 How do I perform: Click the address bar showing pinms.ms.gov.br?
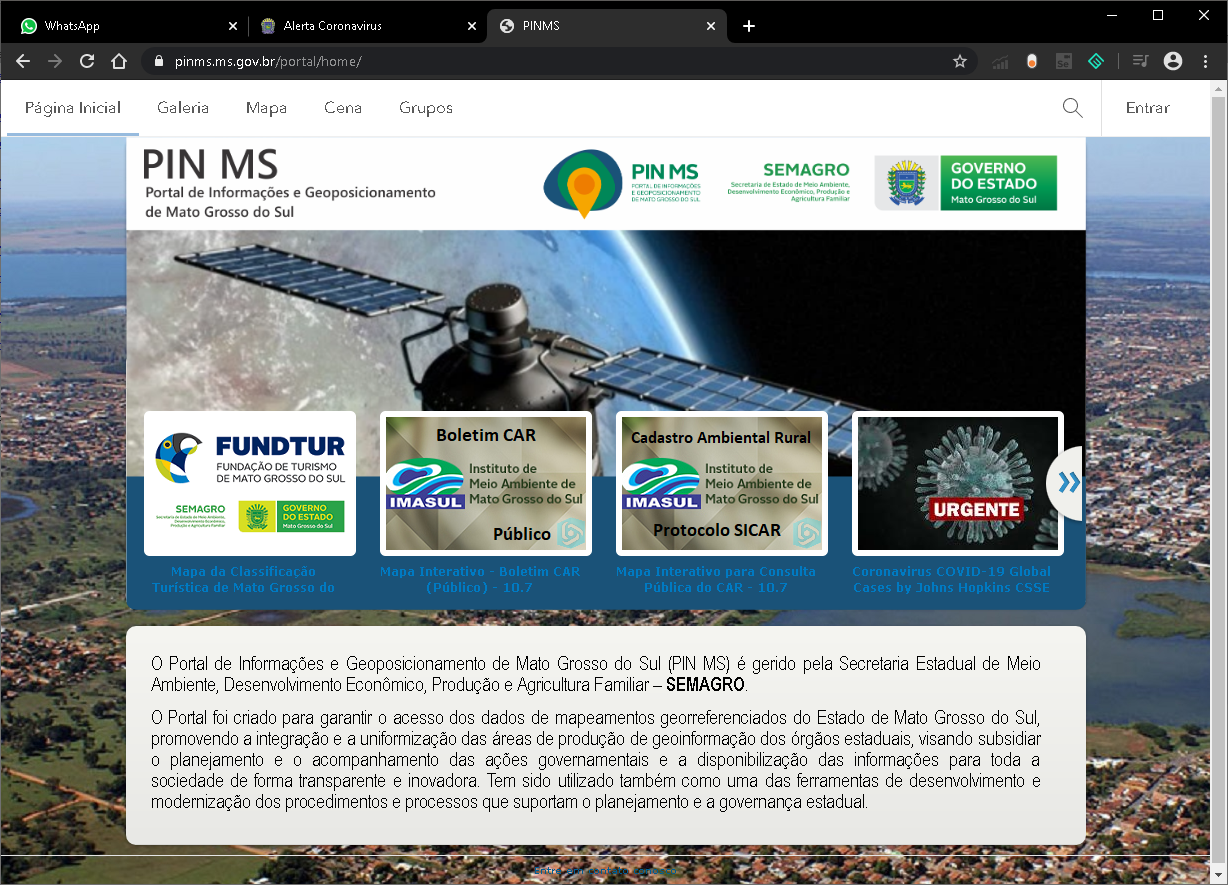[x=550, y=61]
